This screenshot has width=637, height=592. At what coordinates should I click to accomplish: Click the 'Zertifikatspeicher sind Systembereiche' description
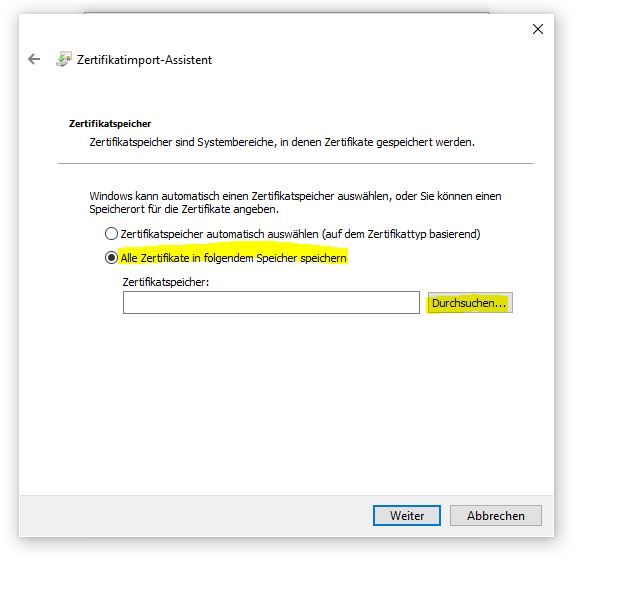(x=281, y=142)
